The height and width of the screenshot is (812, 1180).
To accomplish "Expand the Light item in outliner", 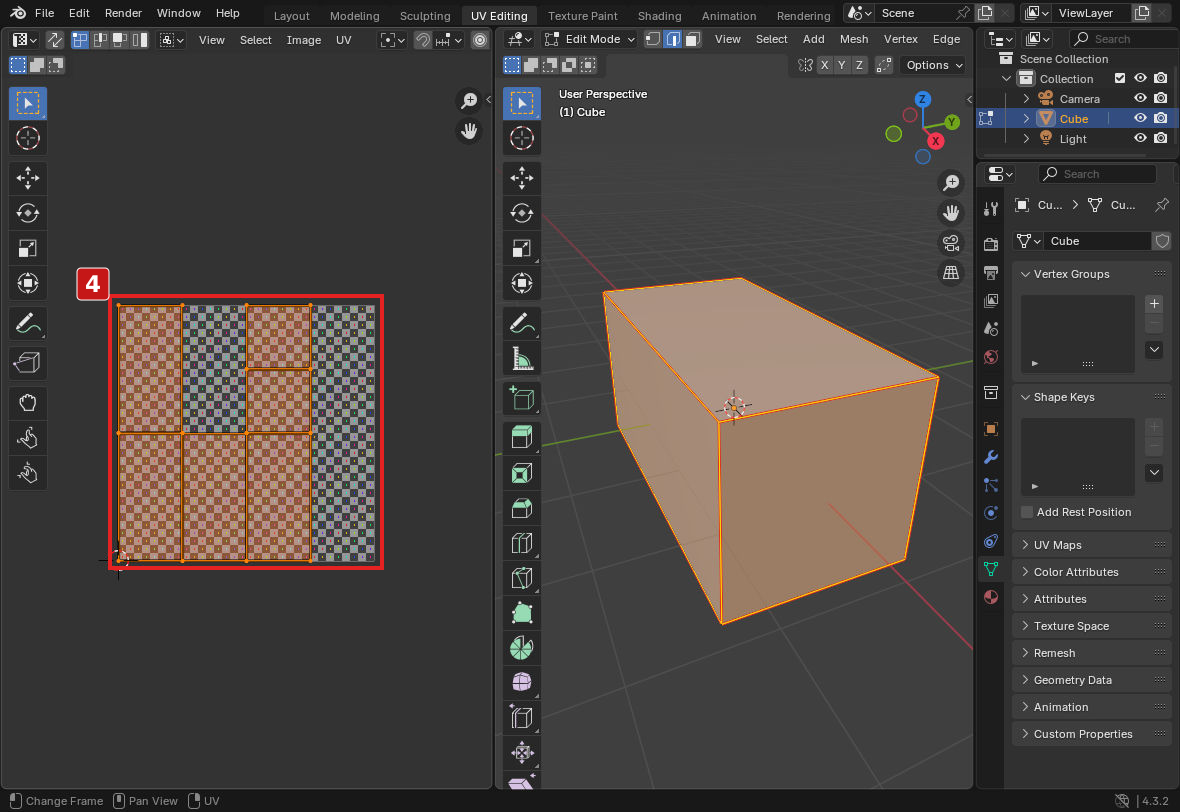I will click(1026, 138).
